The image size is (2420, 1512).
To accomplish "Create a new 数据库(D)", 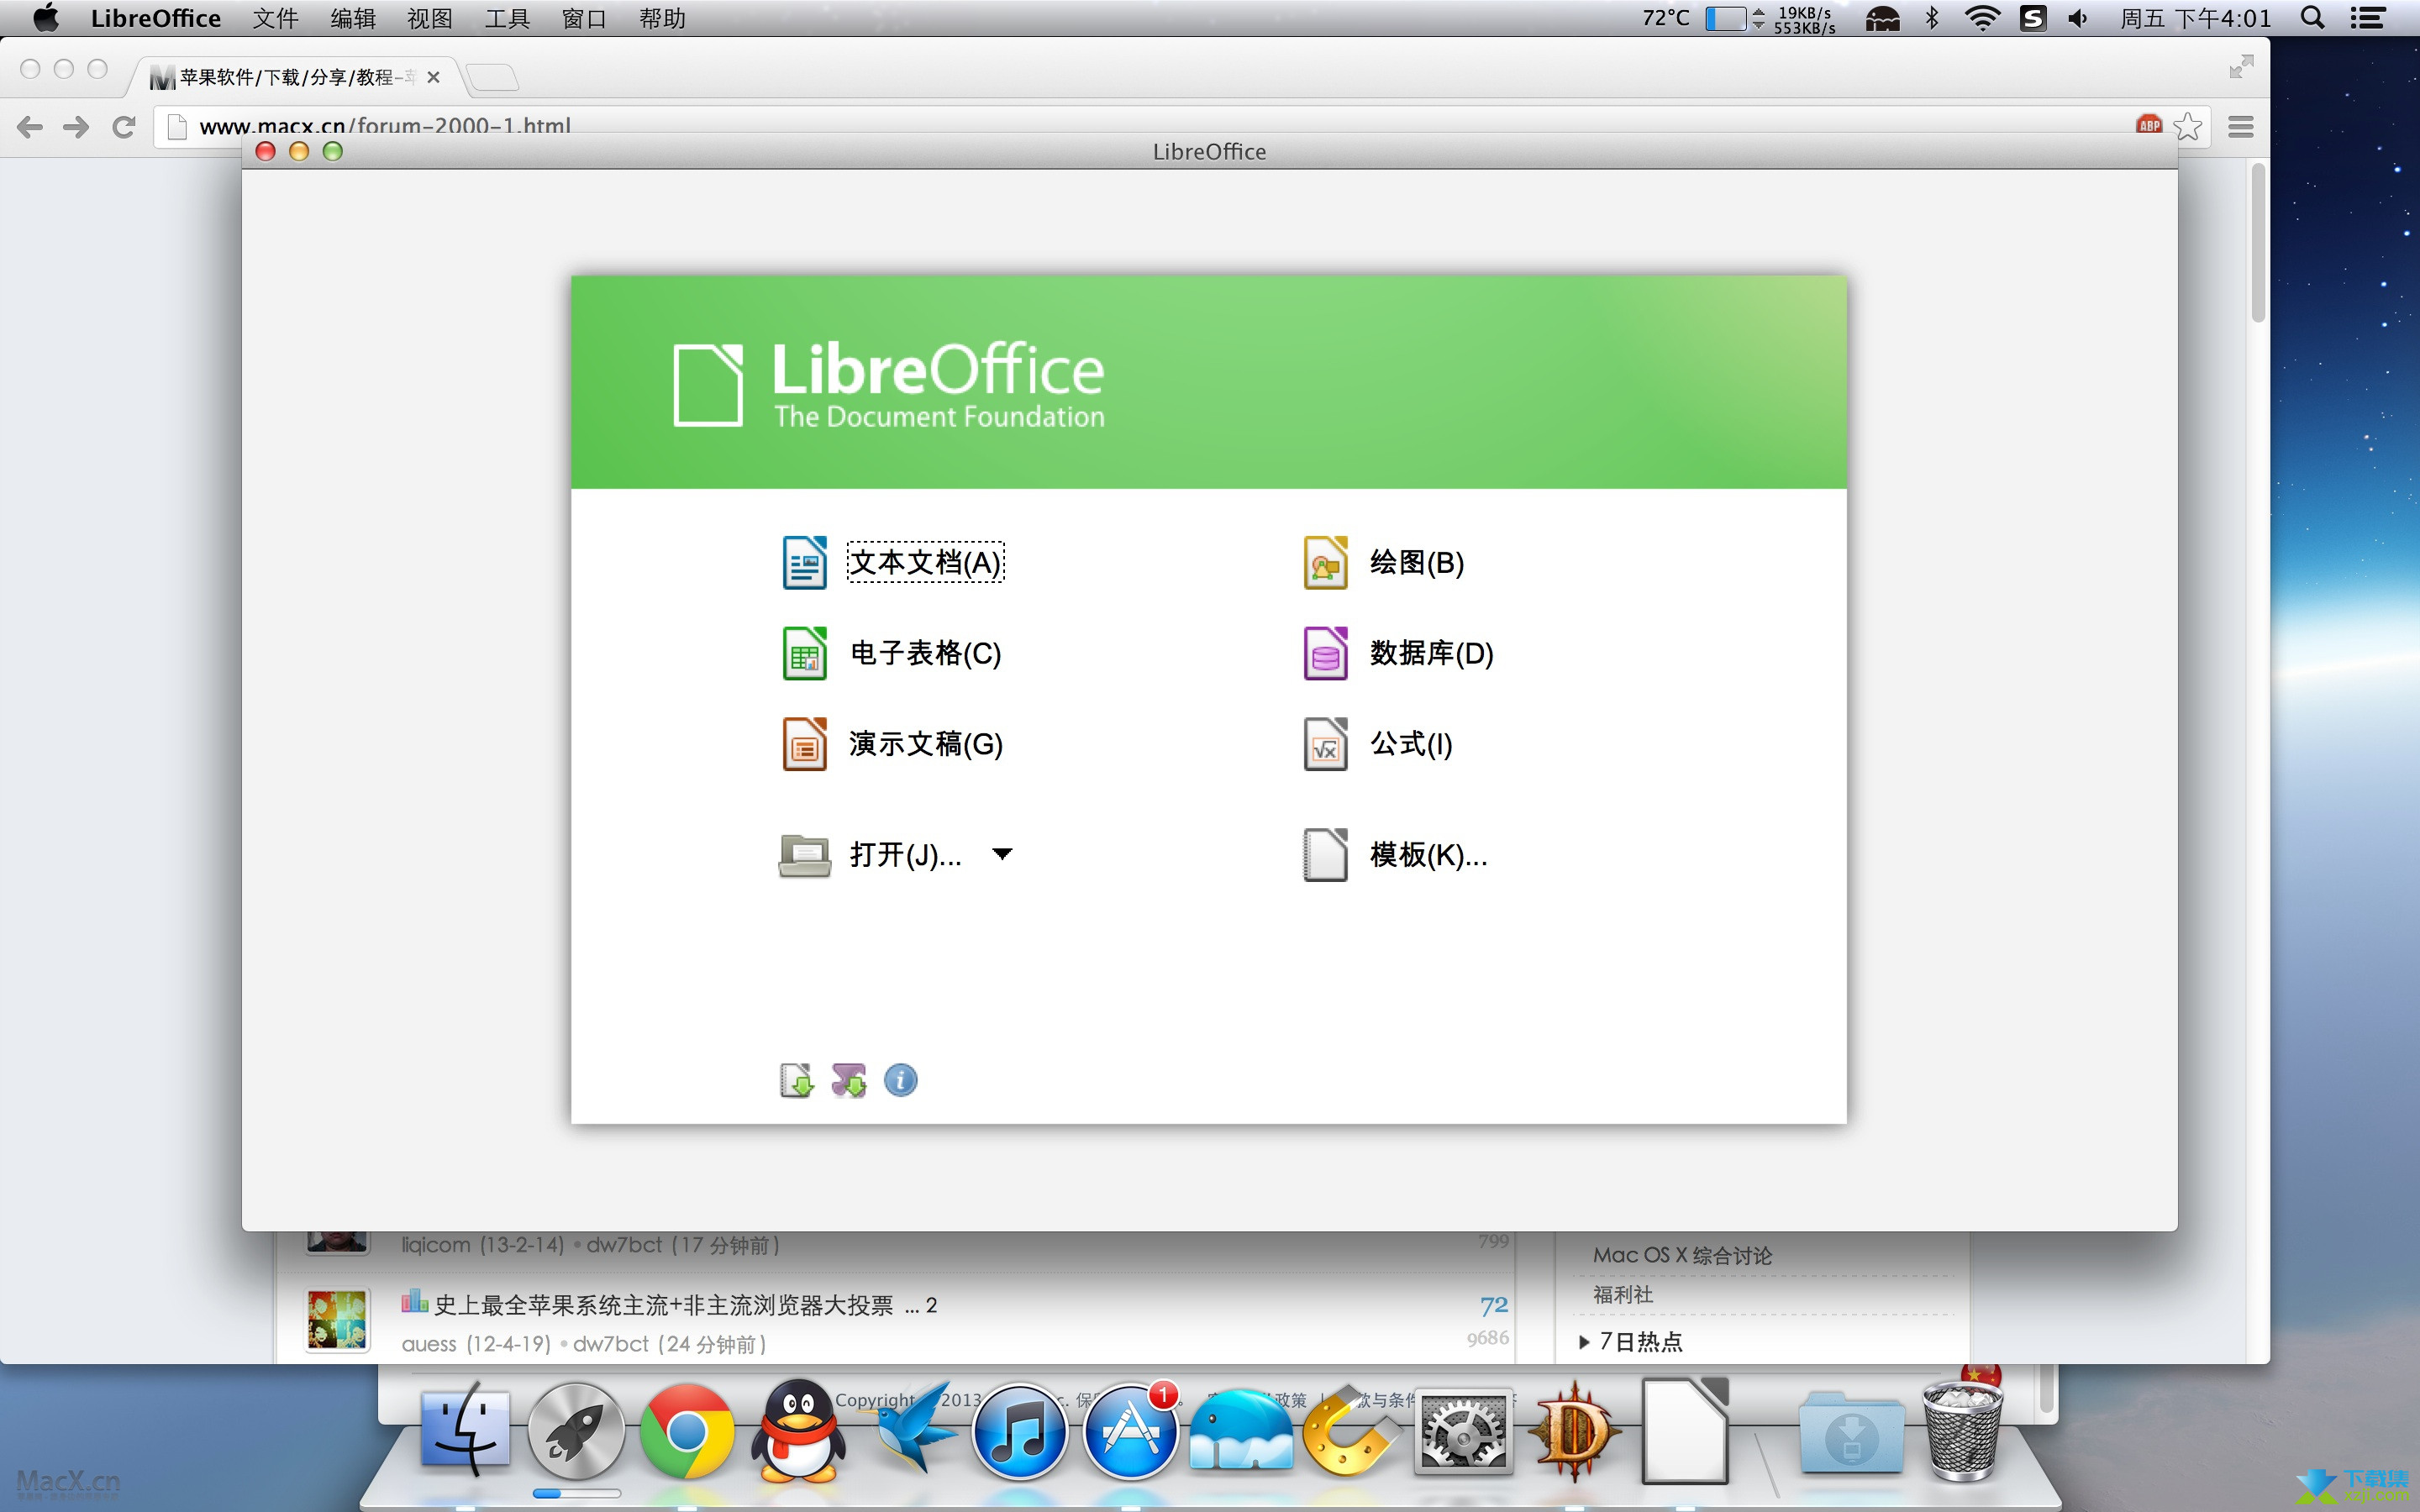I will point(1431,653).
